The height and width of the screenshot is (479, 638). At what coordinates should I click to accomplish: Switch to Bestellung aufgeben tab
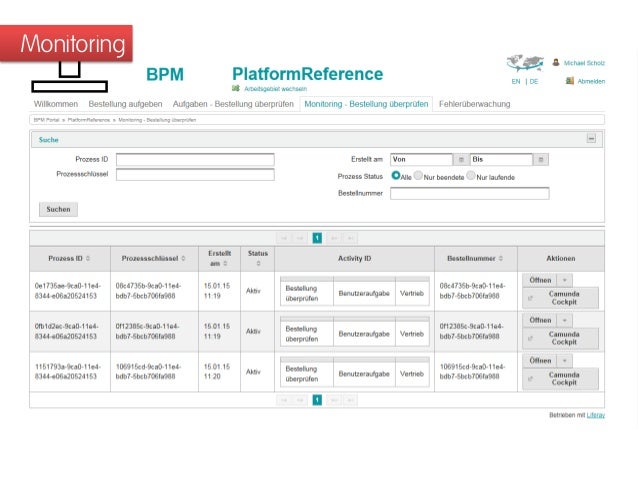click(x=125, y=104)
